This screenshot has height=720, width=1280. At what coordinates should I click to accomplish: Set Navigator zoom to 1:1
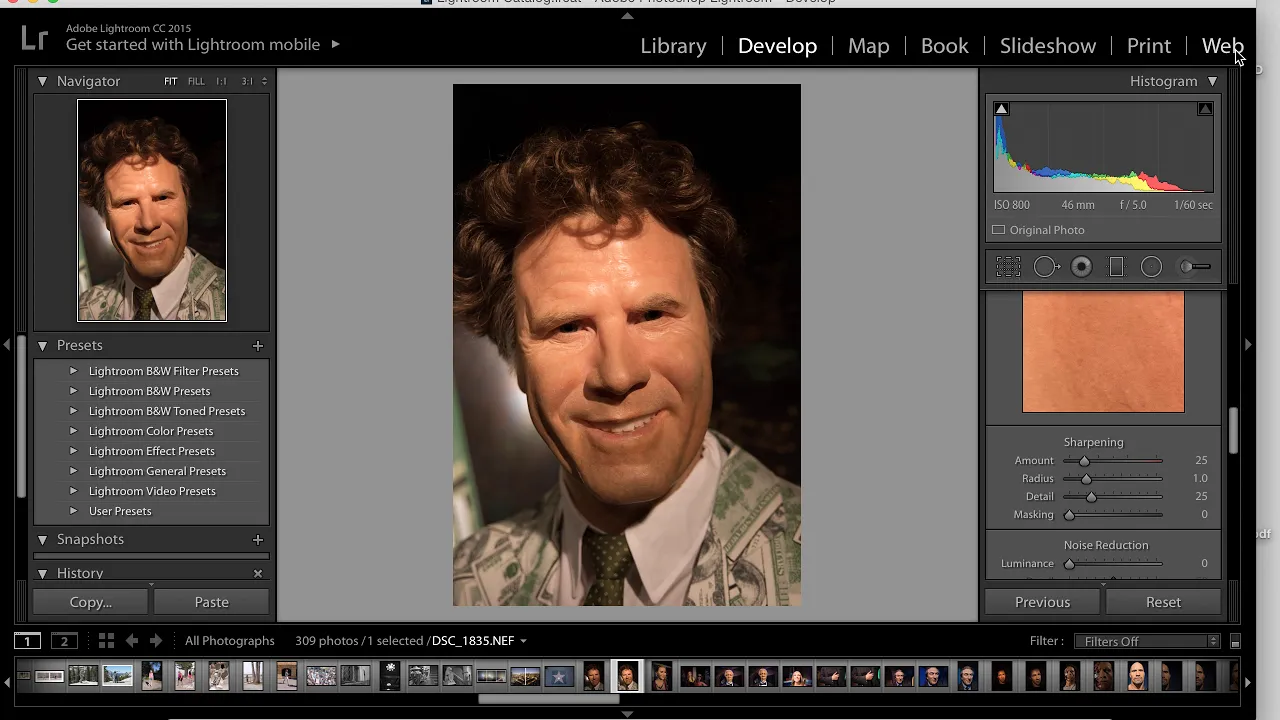221,82
